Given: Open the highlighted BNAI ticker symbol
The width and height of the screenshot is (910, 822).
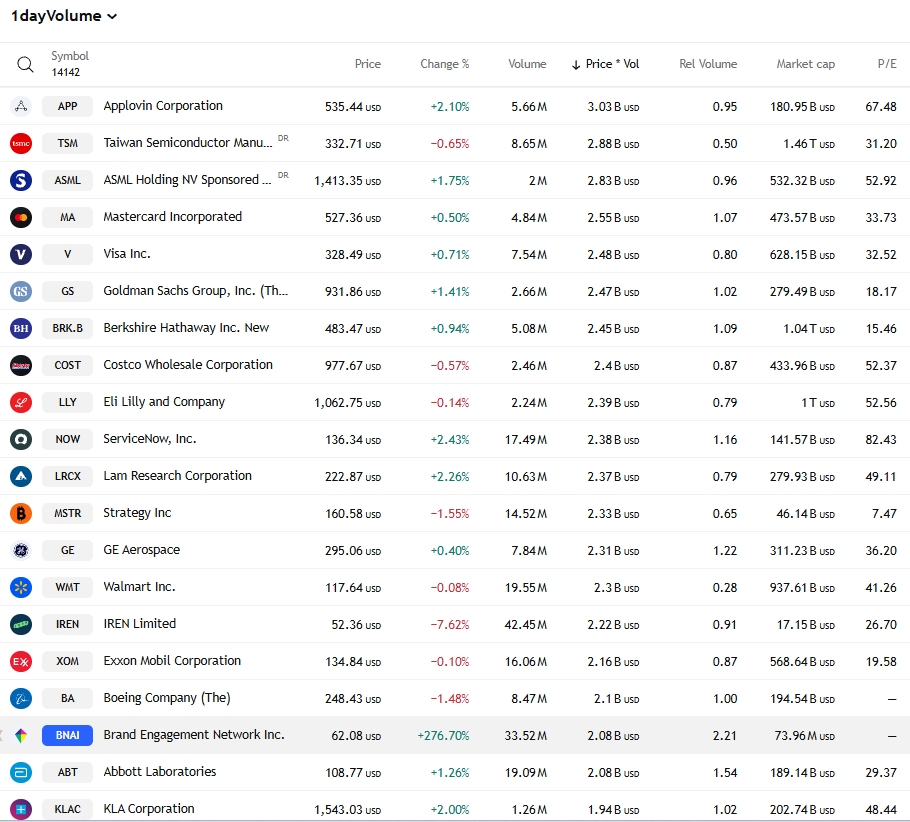Looking at the screenshot, I should pos(67,736).
